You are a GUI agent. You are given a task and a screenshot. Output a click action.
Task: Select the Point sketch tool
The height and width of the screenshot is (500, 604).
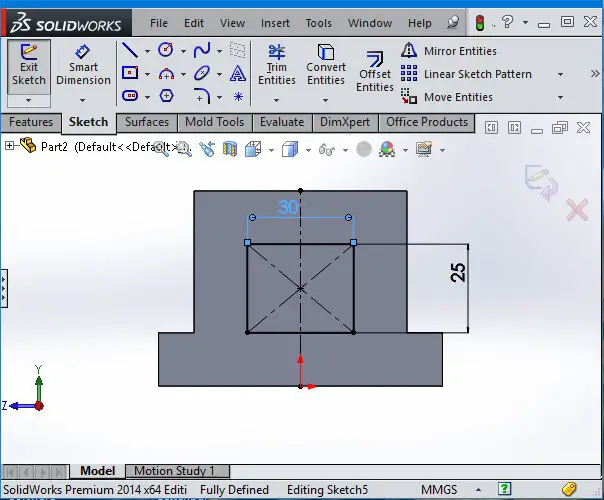click(238, 96)
